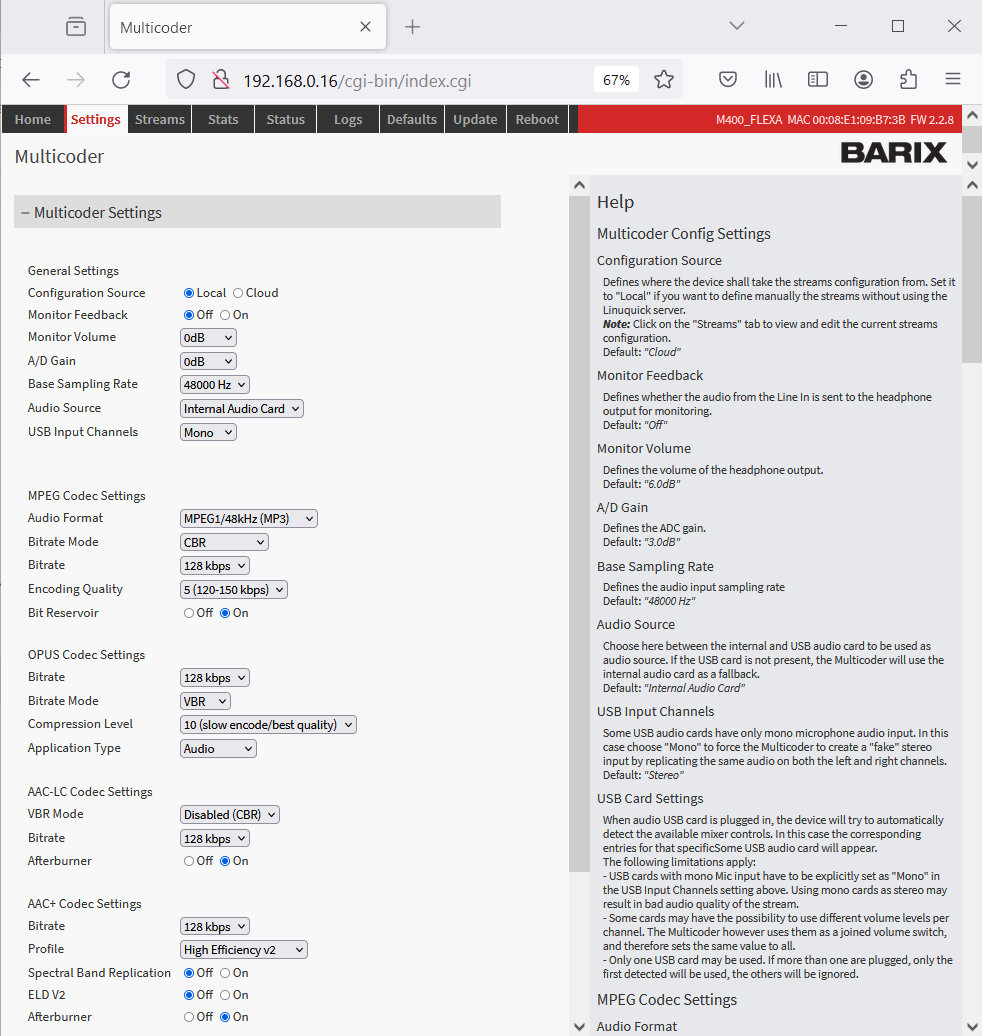Go back using the browser back arrow
Viewport: 983px width, 1036px height.
click(x=31, y=80)
